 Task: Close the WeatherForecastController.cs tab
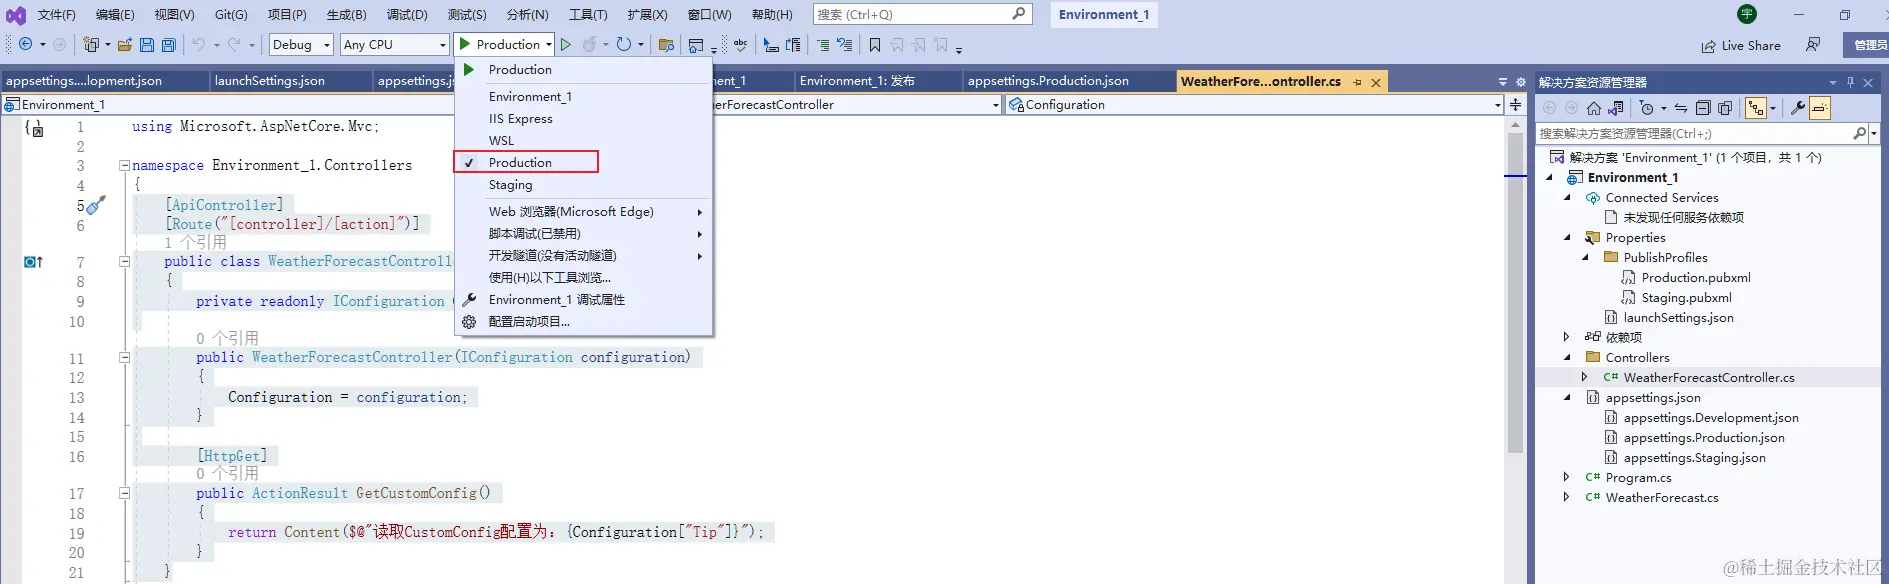click(x=1376, y=82)
